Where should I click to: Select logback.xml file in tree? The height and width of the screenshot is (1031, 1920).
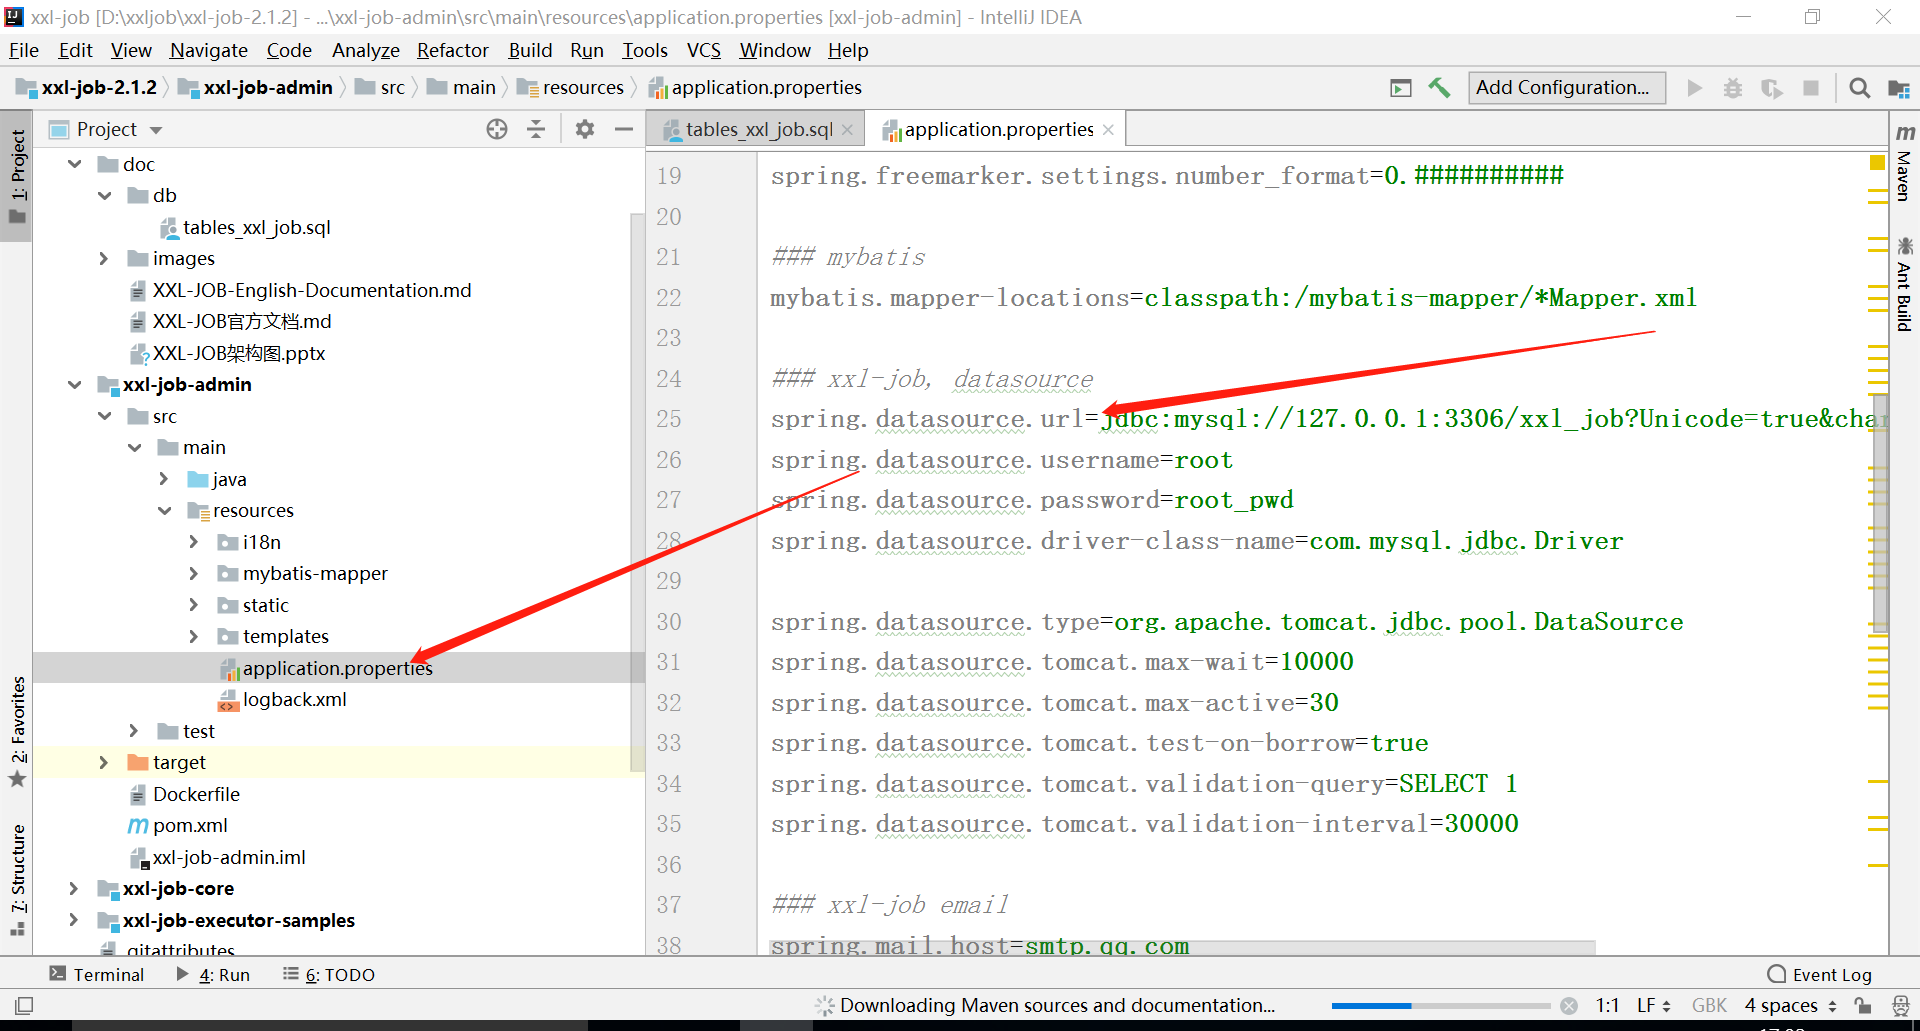pos(295,700)
